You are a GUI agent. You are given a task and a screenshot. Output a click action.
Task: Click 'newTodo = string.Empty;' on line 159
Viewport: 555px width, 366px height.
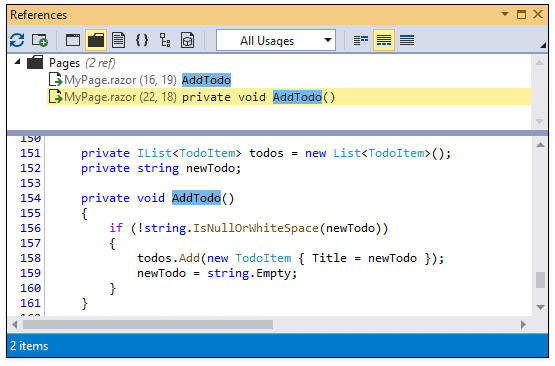pos(217,273)
